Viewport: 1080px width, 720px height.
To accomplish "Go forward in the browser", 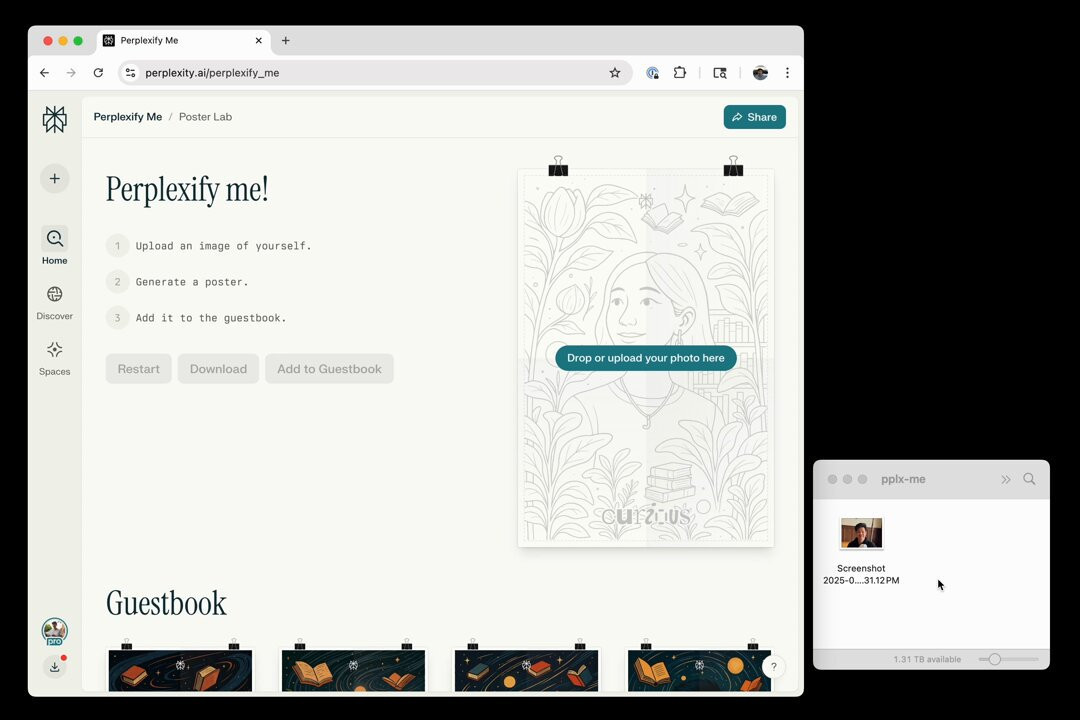I will click(71, 72).
